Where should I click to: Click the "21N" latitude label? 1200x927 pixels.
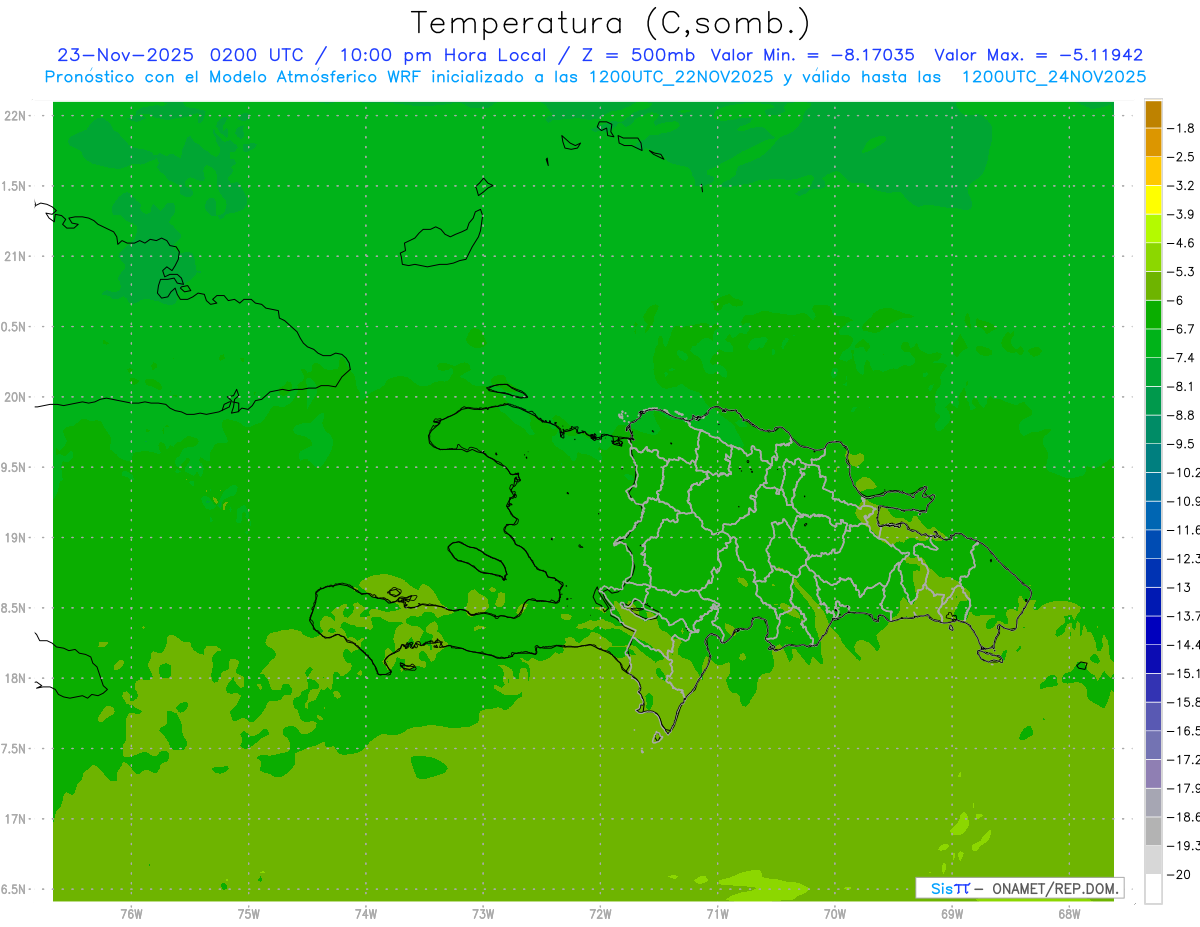click(15, 257)
